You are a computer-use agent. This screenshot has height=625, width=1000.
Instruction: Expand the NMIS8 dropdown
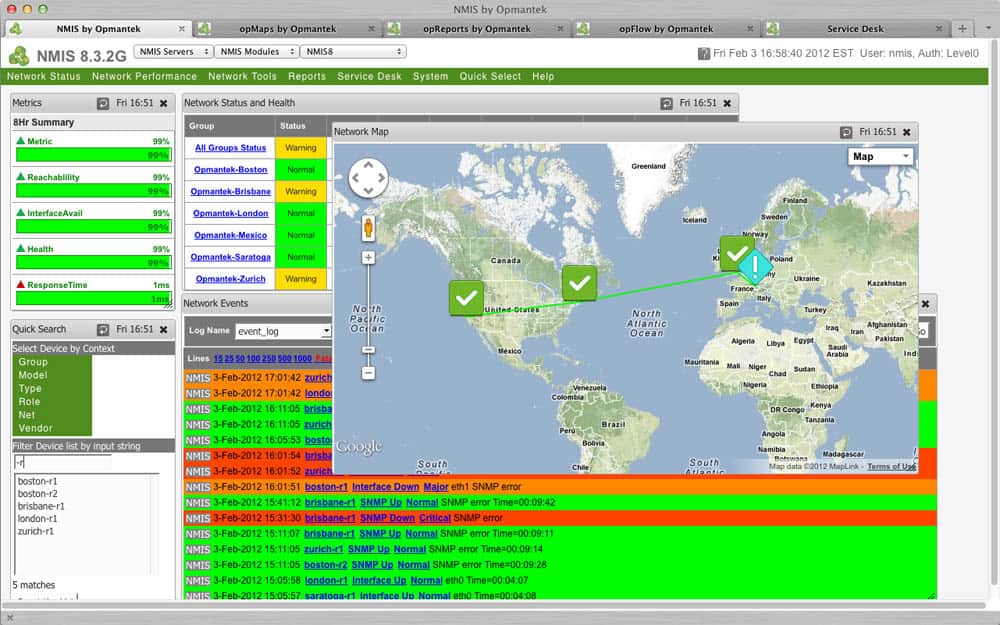point(353,52)
